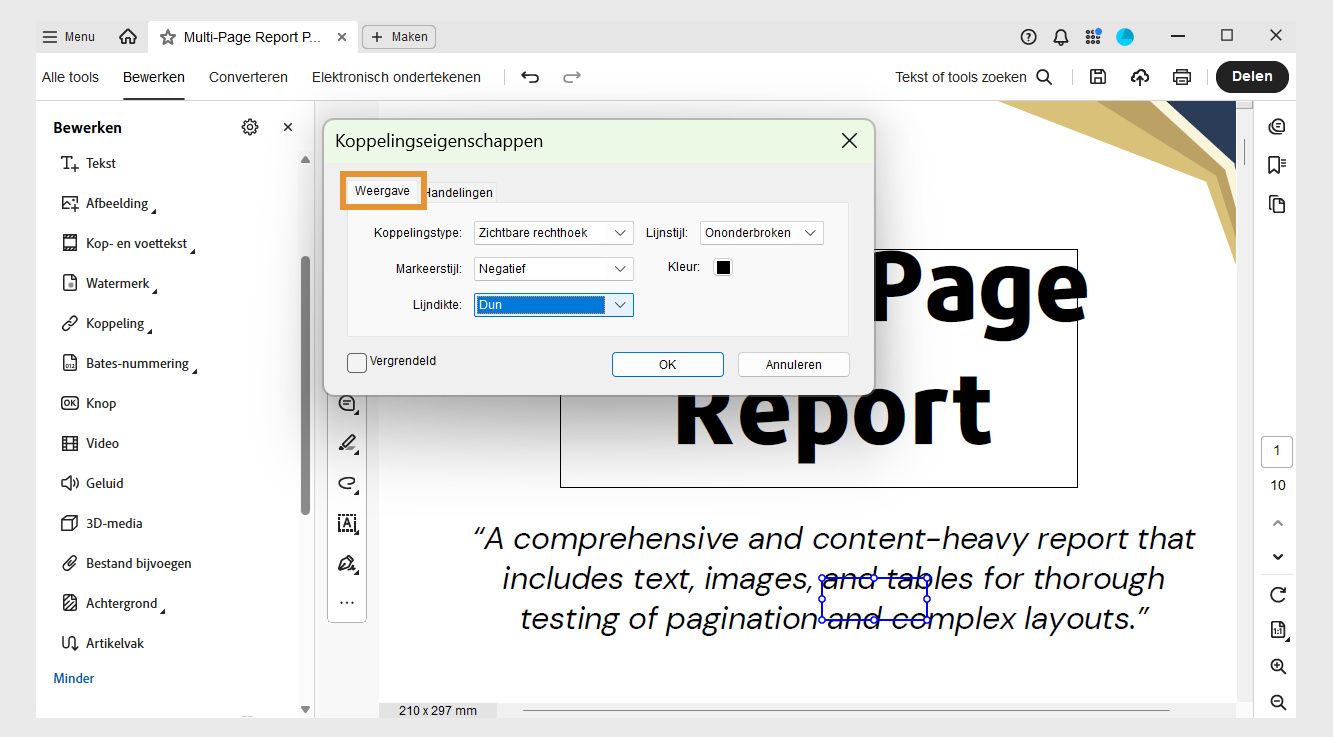Undo the last action
This screenshot has width=1333, height=737.
tap(530, 77)
